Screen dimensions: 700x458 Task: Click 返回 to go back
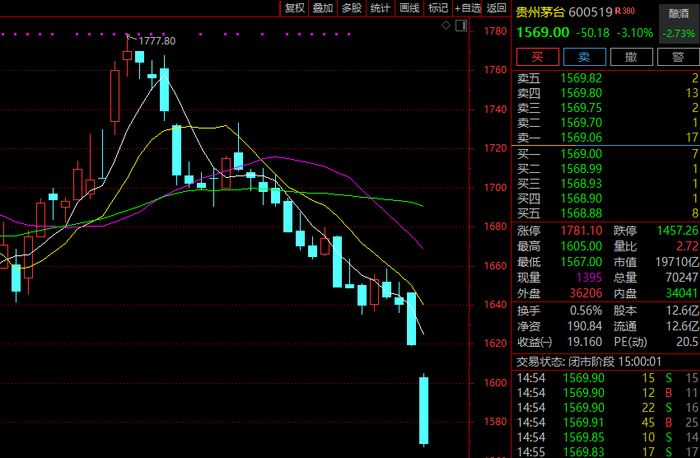click(x=496, y=8)
